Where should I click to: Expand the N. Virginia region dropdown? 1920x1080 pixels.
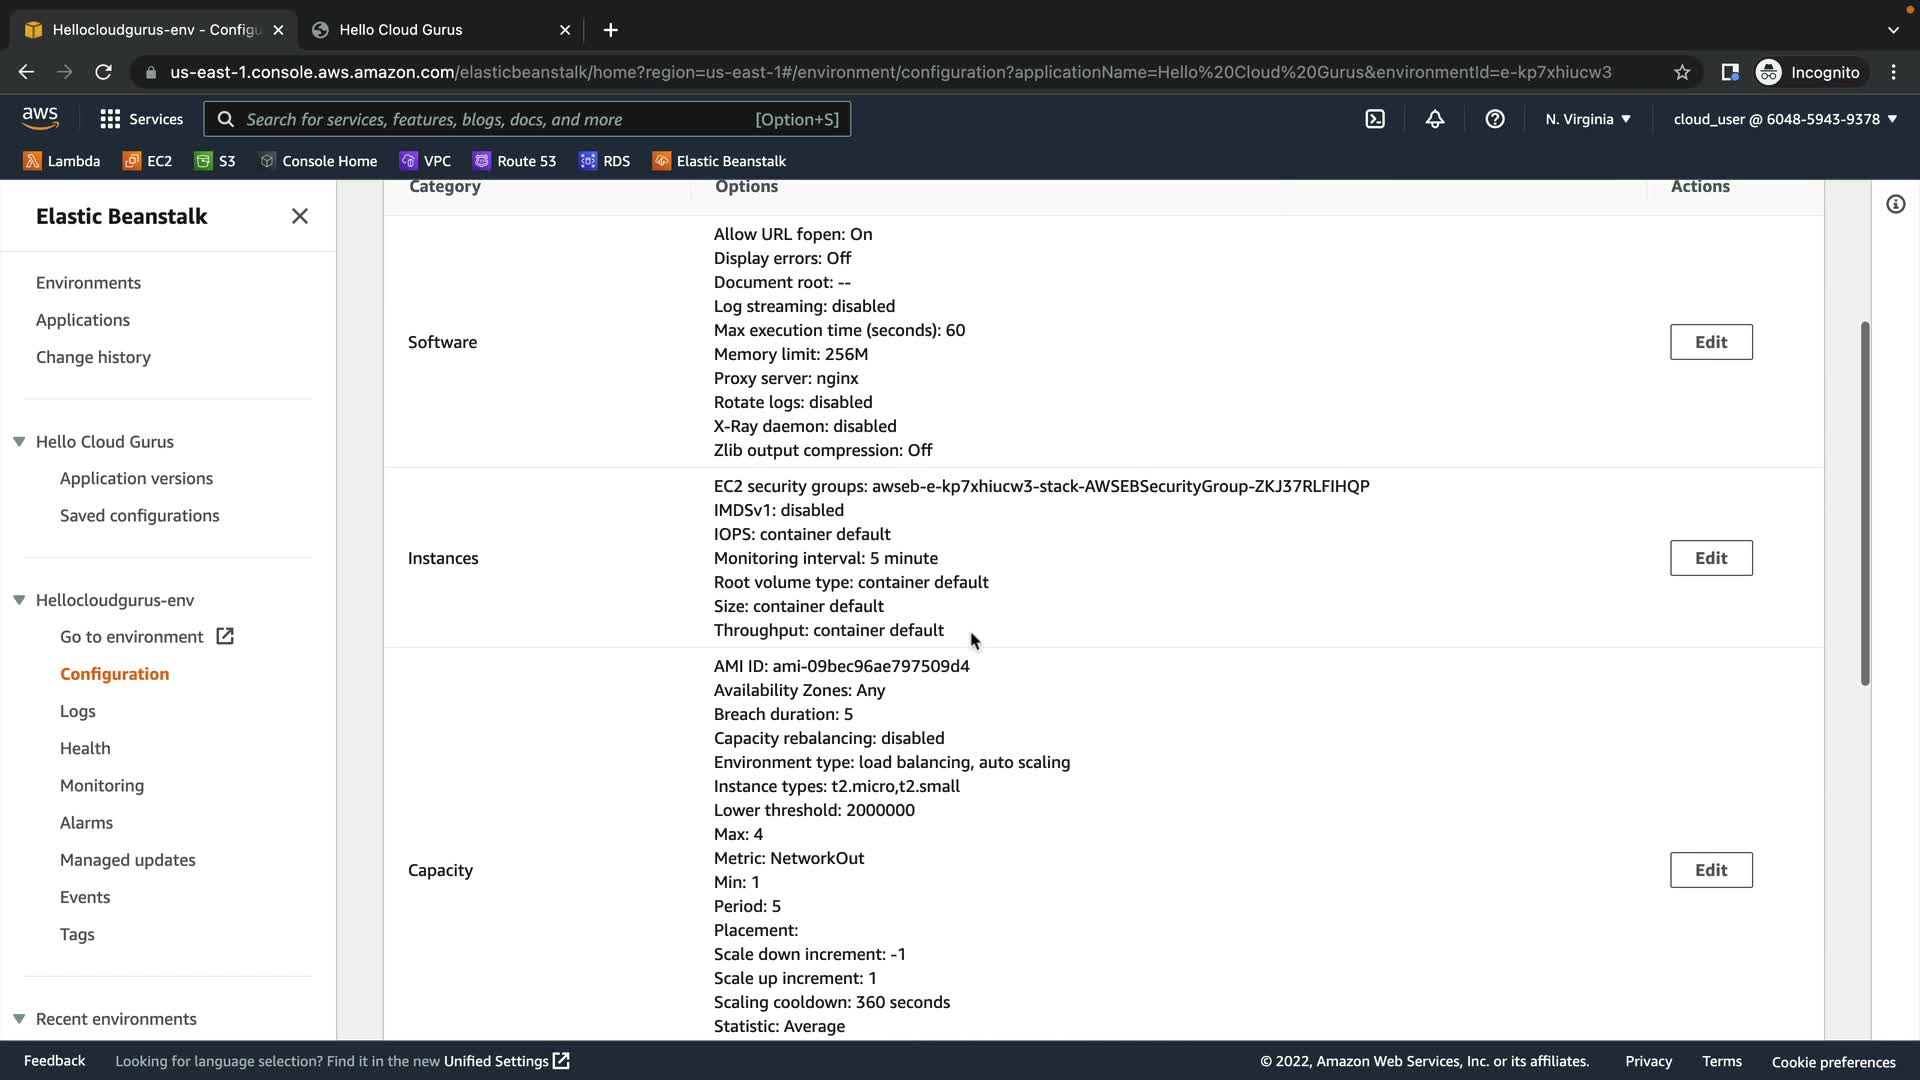(1587, 119)
